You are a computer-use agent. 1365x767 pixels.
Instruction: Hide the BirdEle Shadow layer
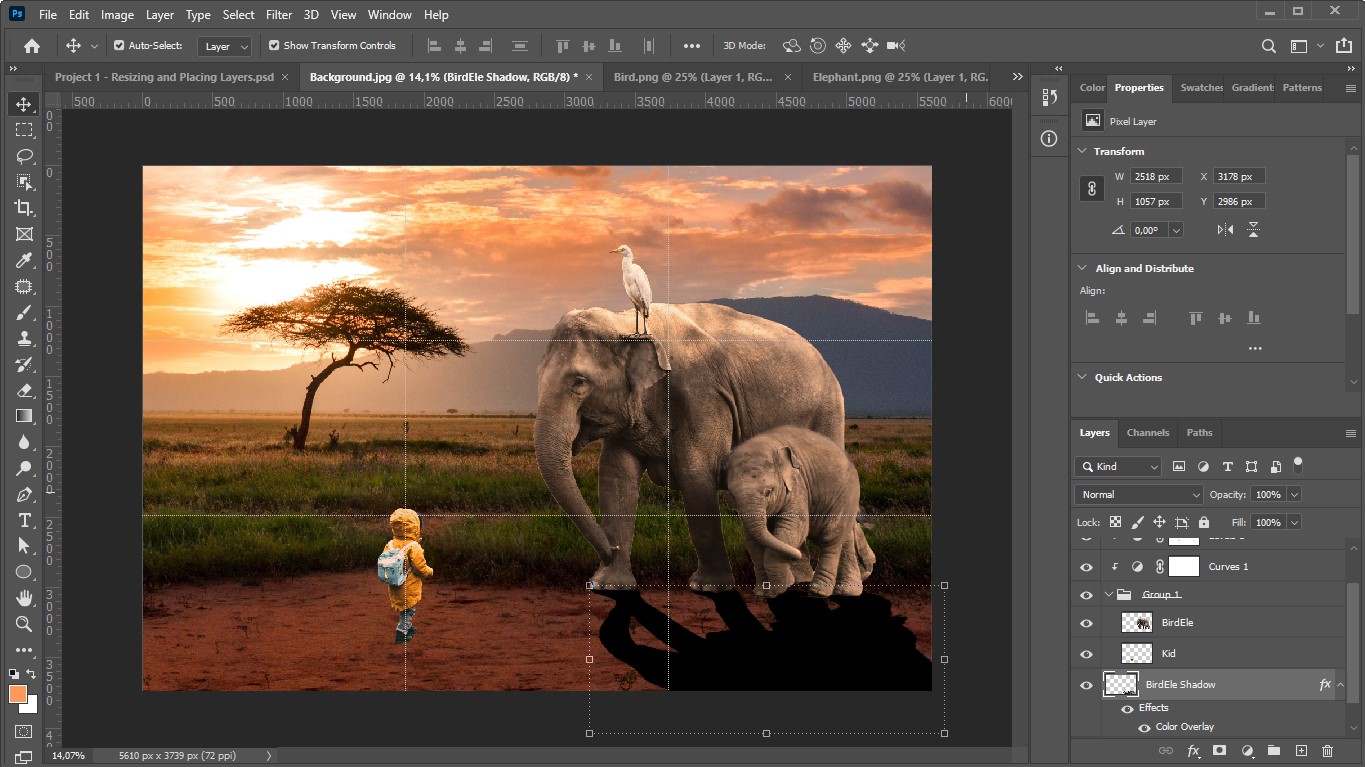[x=1086, y=685]
